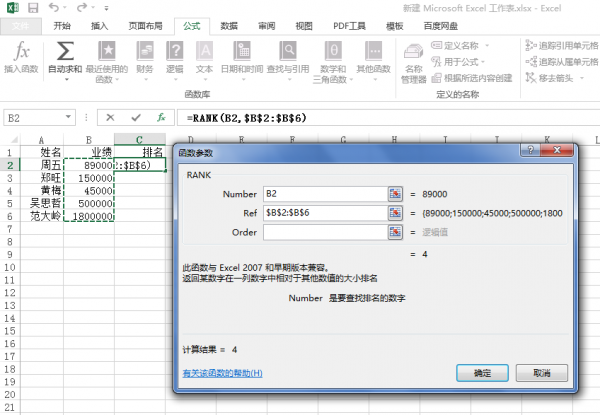Select the Formulas tab

tap(192, 26)
